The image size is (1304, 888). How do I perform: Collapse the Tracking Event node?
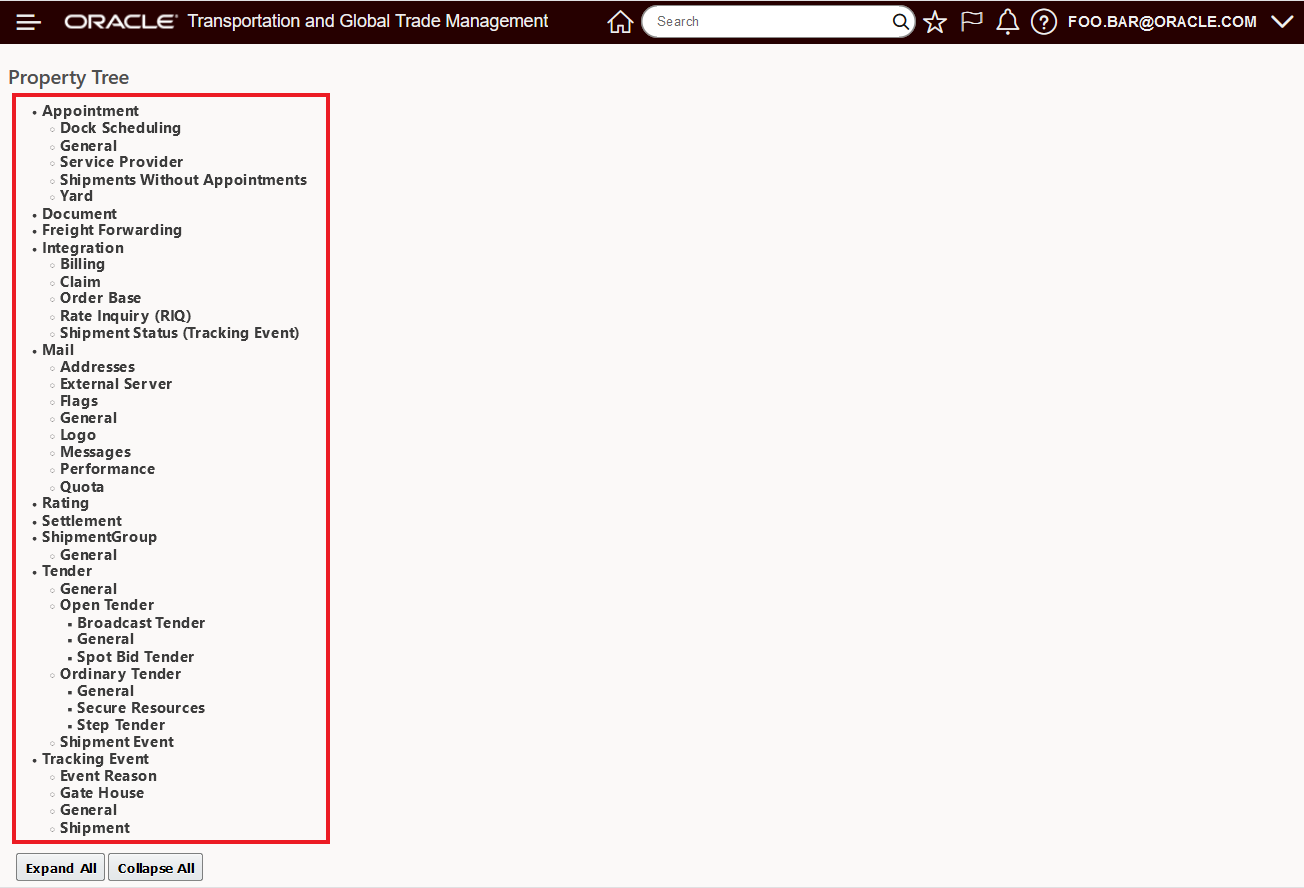click(x=95, y=759)
